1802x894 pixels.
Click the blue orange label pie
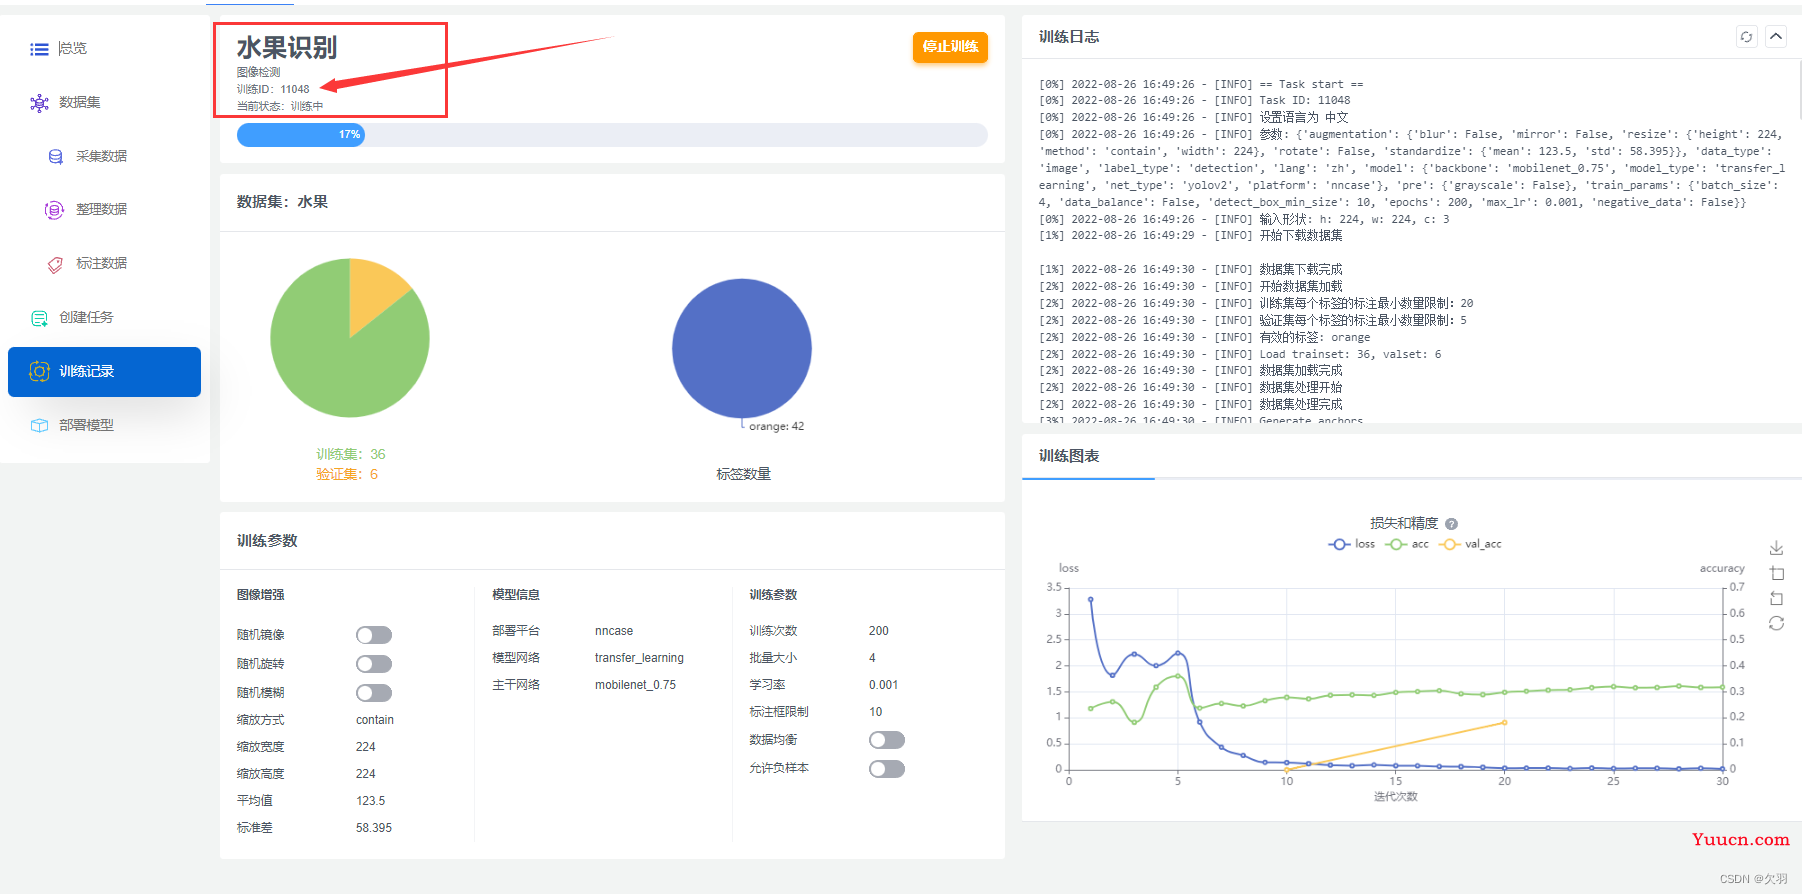pos(742,348)
